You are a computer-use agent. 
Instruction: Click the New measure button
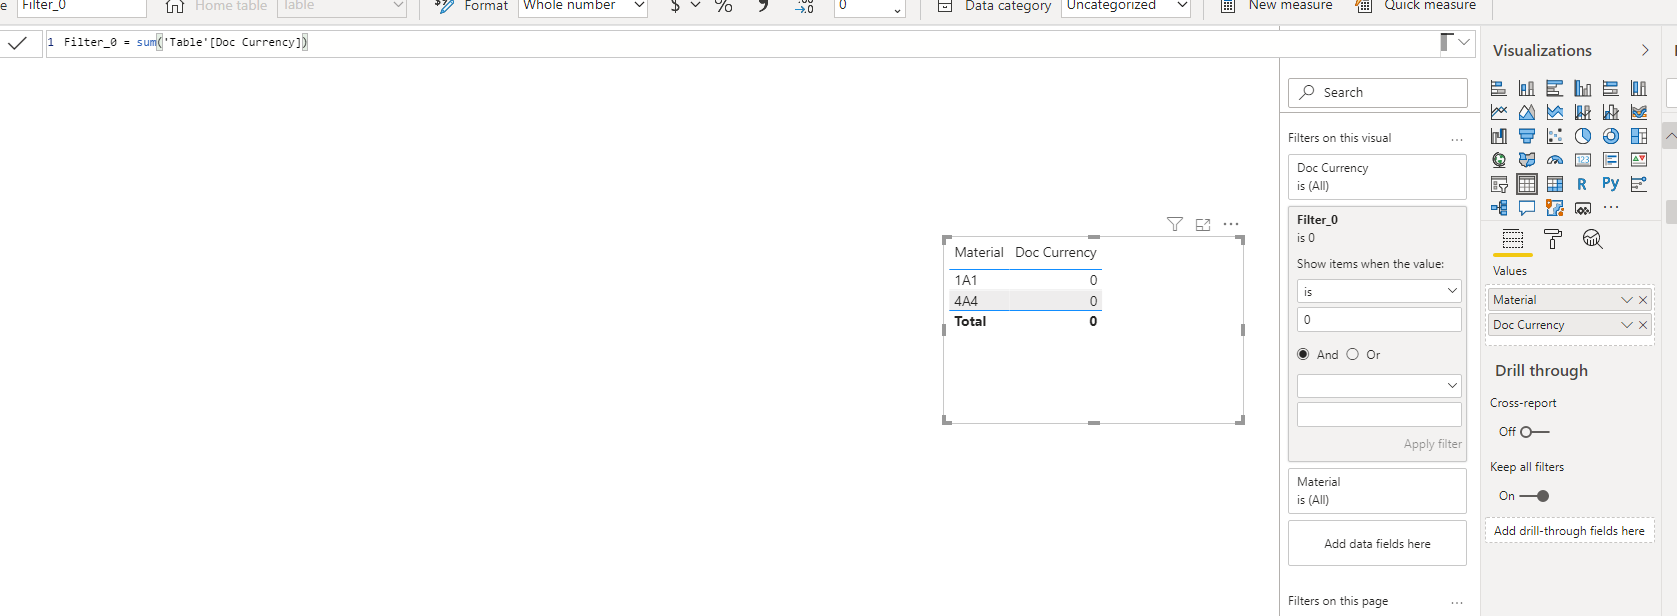[x=1277, y=6]
